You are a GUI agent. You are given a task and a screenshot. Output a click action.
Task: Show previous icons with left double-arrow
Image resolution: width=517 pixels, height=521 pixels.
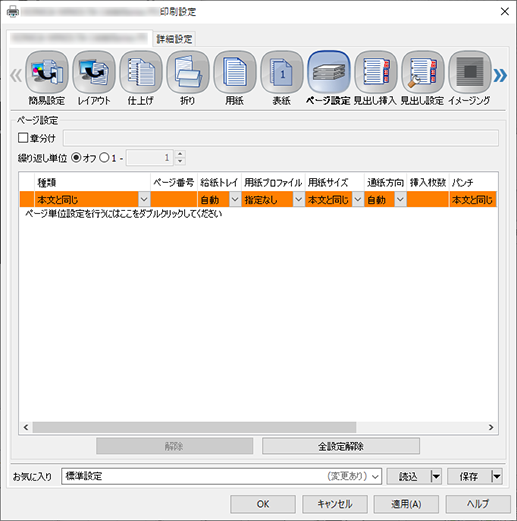[16, 75]
